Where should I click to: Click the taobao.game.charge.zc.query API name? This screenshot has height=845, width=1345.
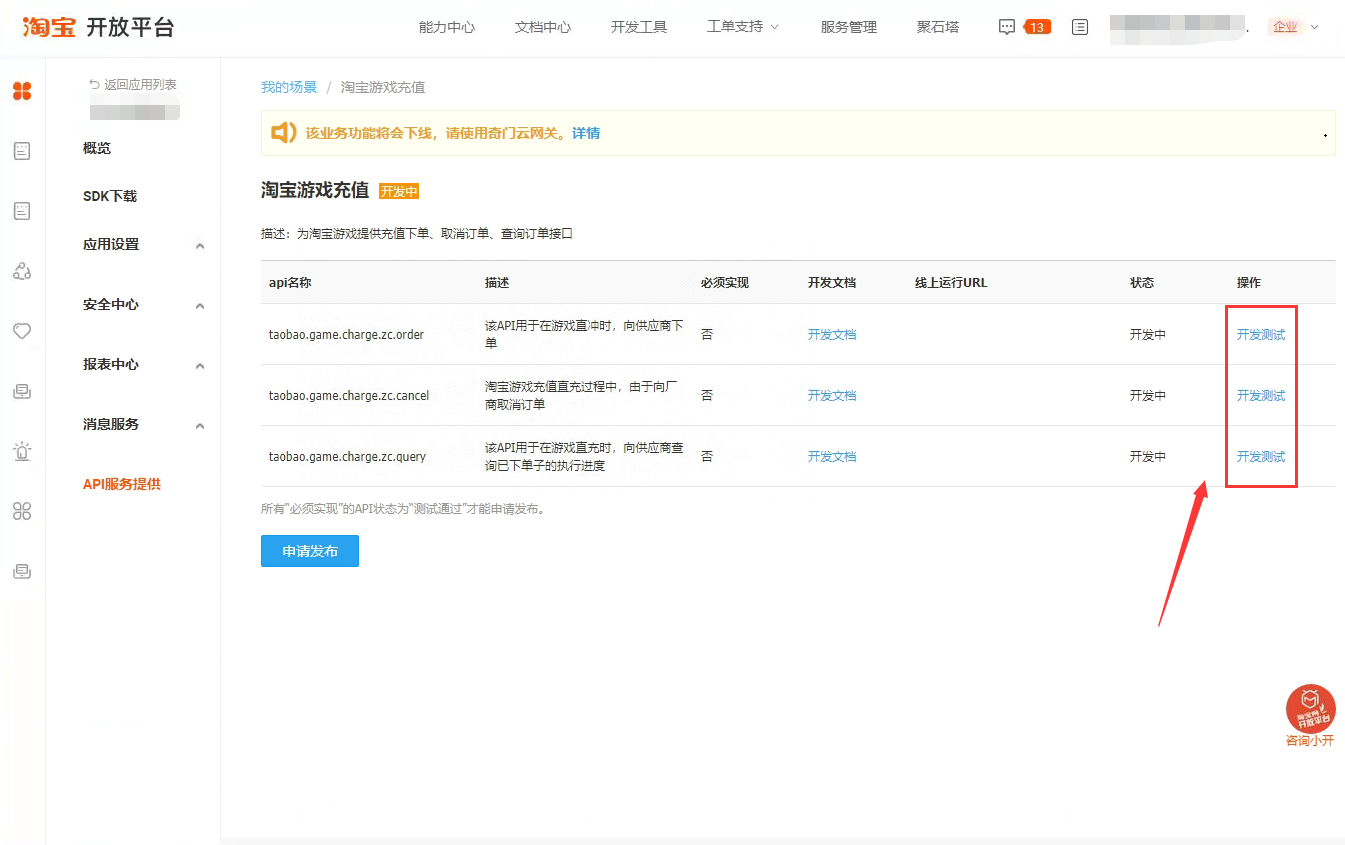(348, 457)
